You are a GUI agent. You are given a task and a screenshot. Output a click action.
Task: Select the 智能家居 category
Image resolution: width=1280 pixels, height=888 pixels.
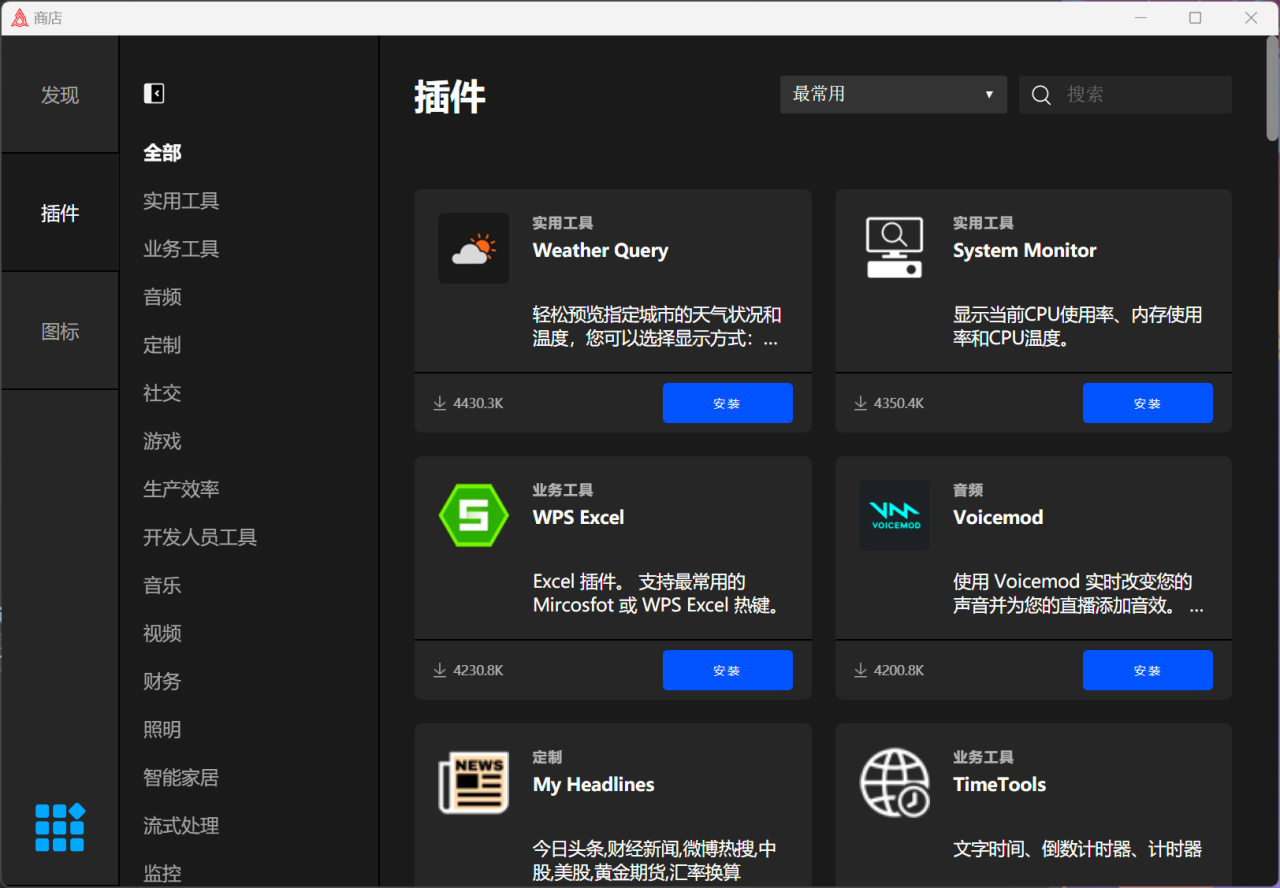[x=181, y=776]
